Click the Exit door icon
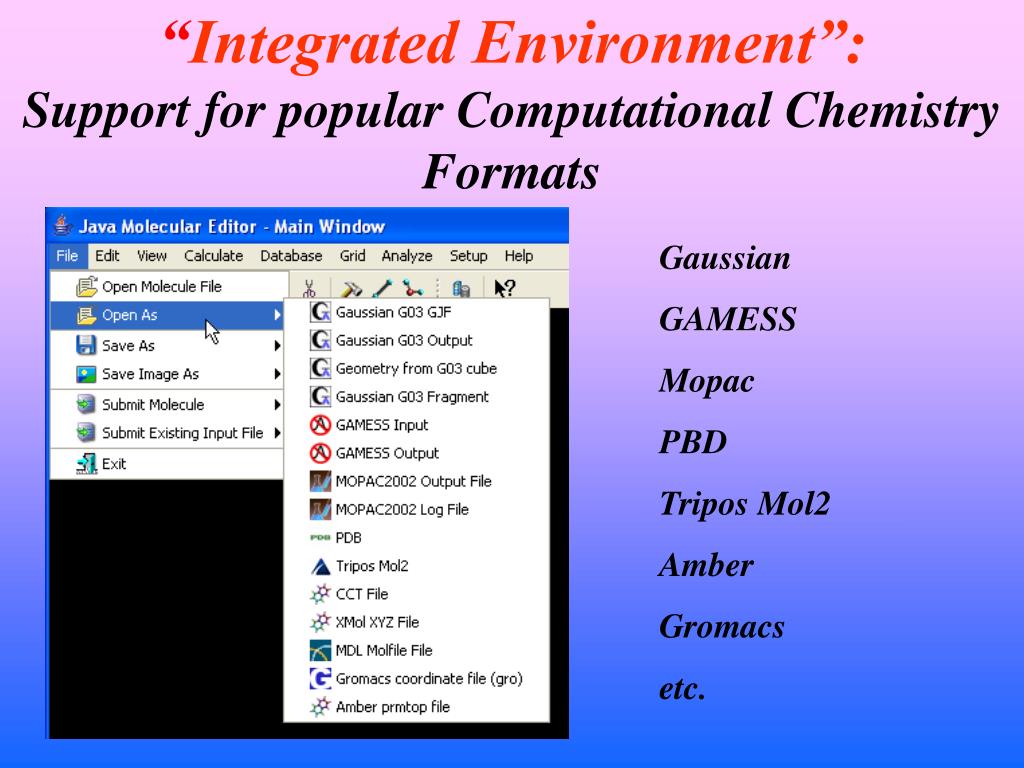1024x768 pixels. (x=86, y=464)
